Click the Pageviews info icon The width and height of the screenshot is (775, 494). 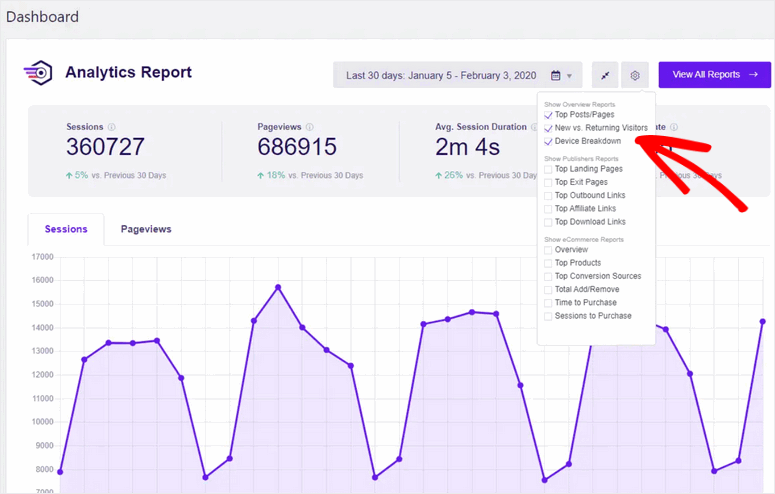309,127
